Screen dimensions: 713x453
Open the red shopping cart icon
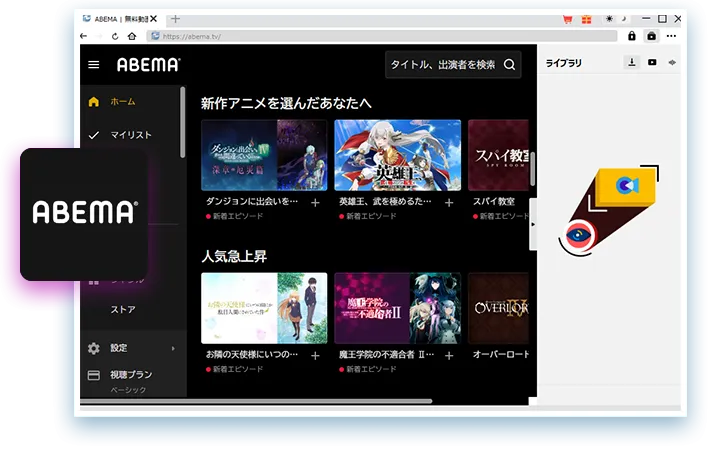coord(567,19)
